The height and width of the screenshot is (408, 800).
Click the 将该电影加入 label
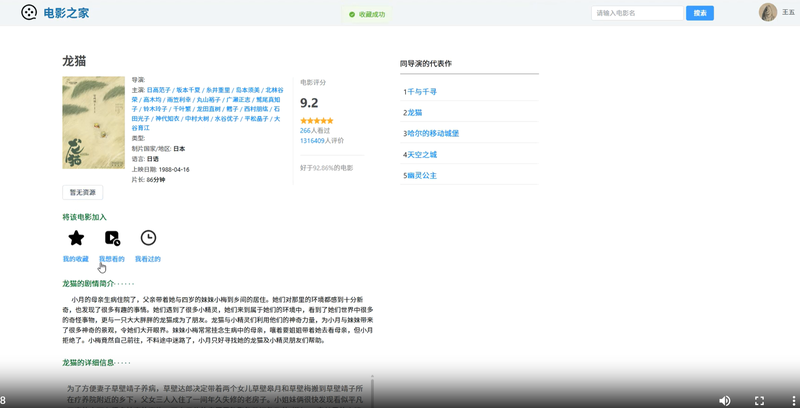(x=85, y=217)
